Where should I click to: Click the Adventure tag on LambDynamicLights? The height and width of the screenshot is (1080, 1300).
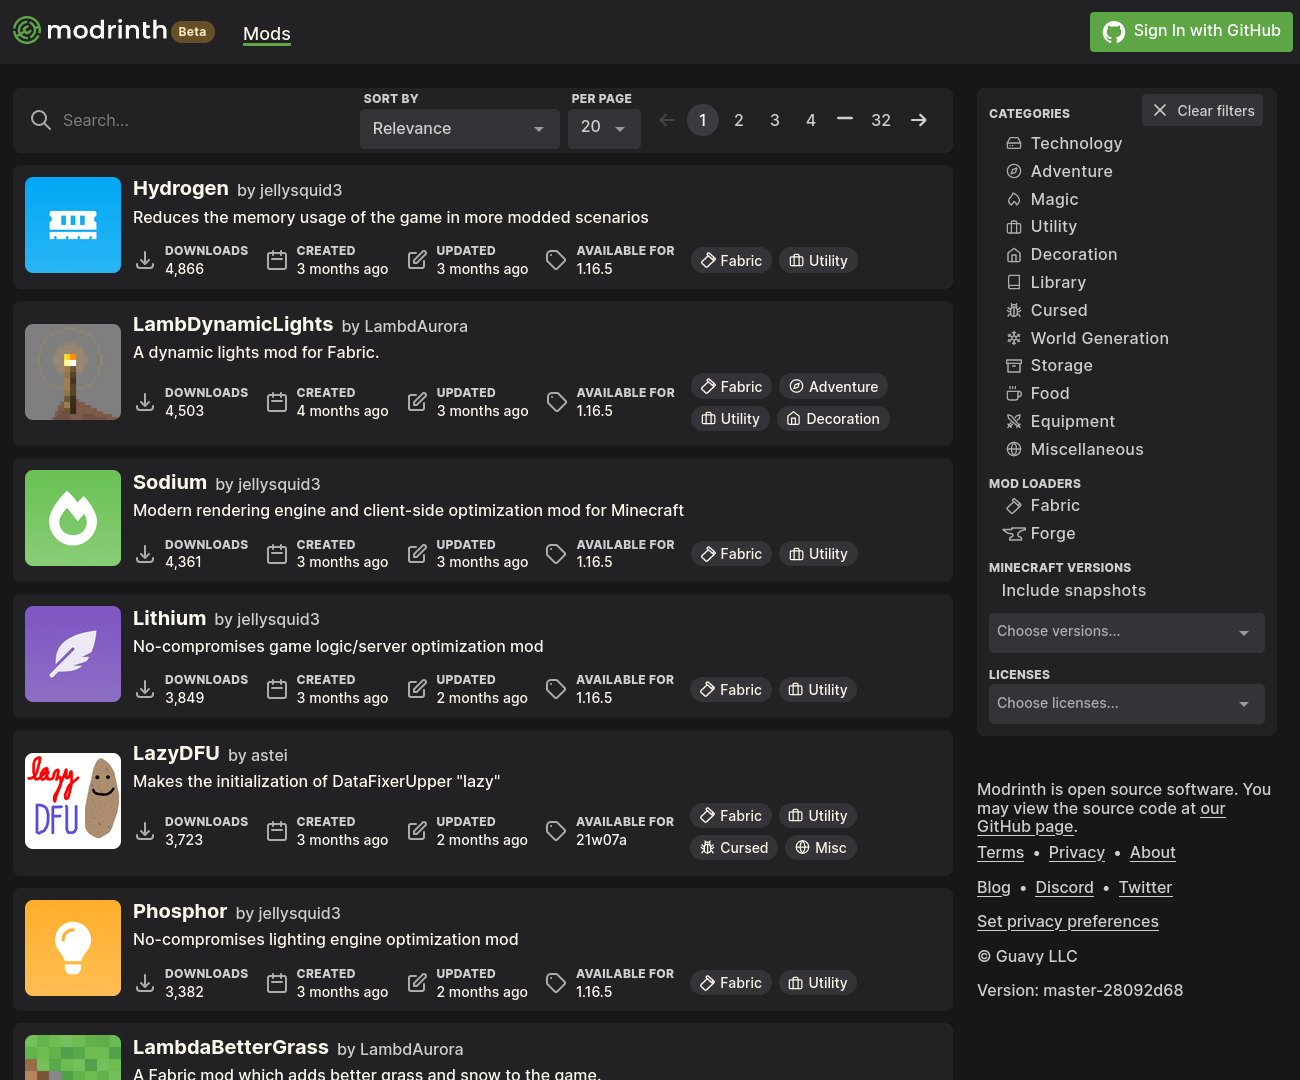pos(834,387)
